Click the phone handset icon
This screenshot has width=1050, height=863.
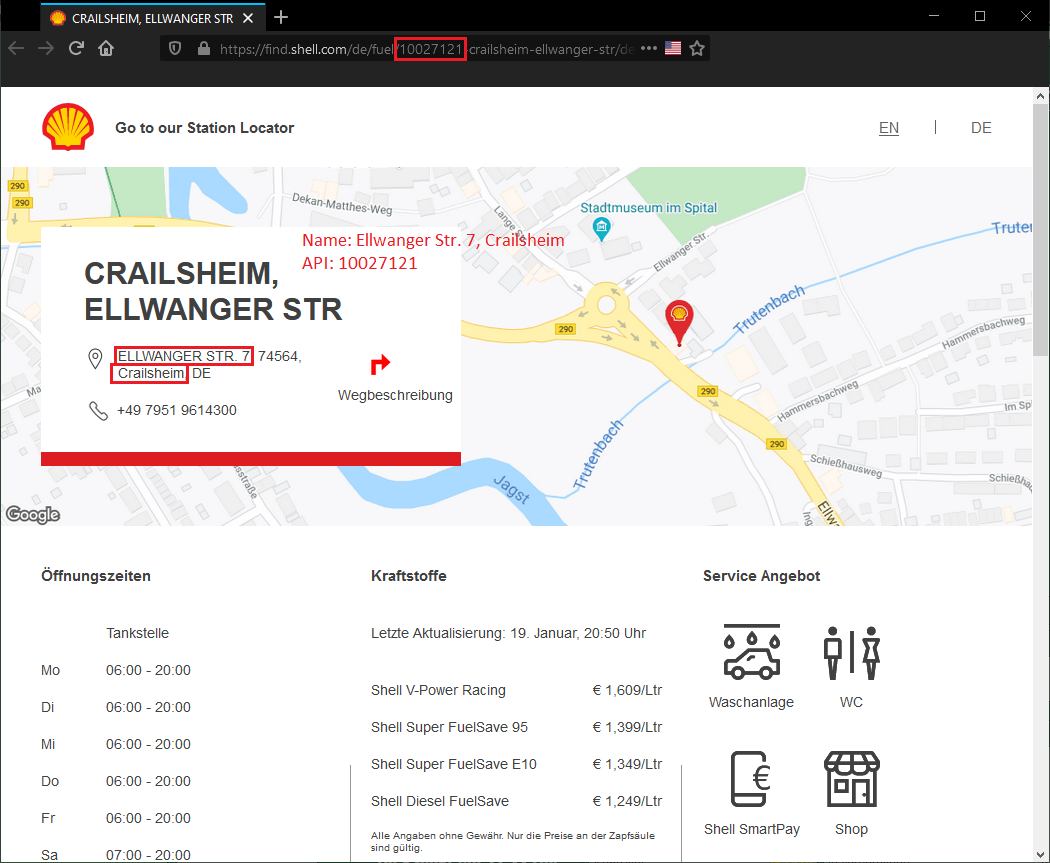[x=98, y=410]
